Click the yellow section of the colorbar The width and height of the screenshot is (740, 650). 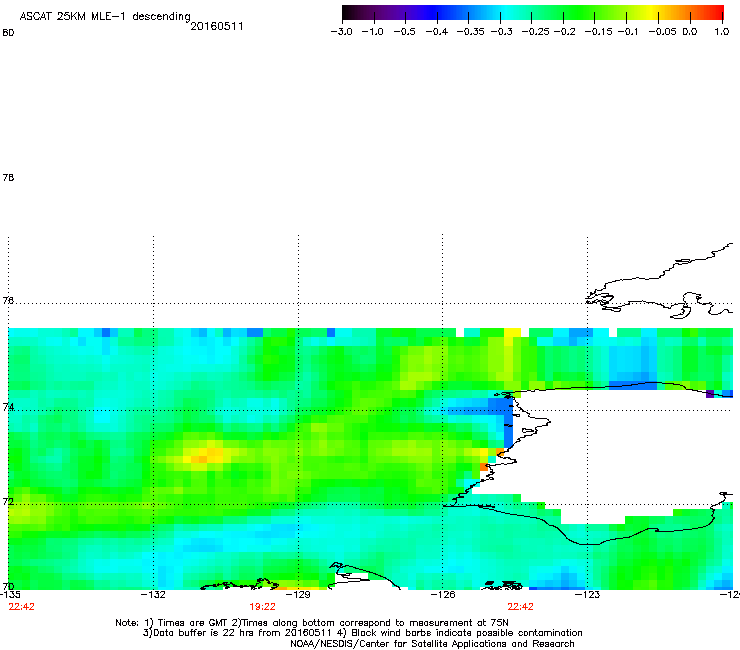(x=654, y=13)
